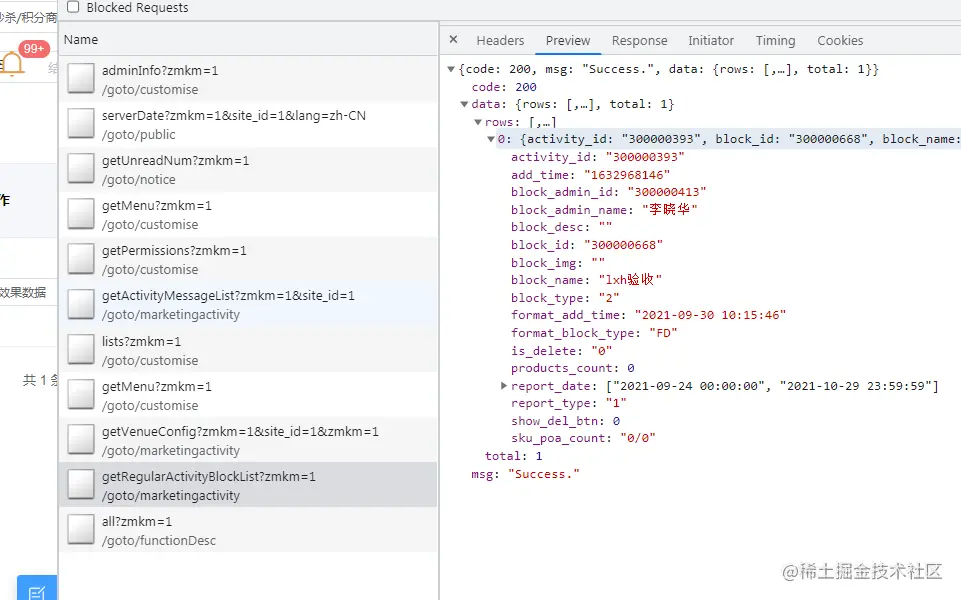Select the getPermissions?zmkm=1 request
This screenshot has height=600, width=961.
[x=248, y=259]
